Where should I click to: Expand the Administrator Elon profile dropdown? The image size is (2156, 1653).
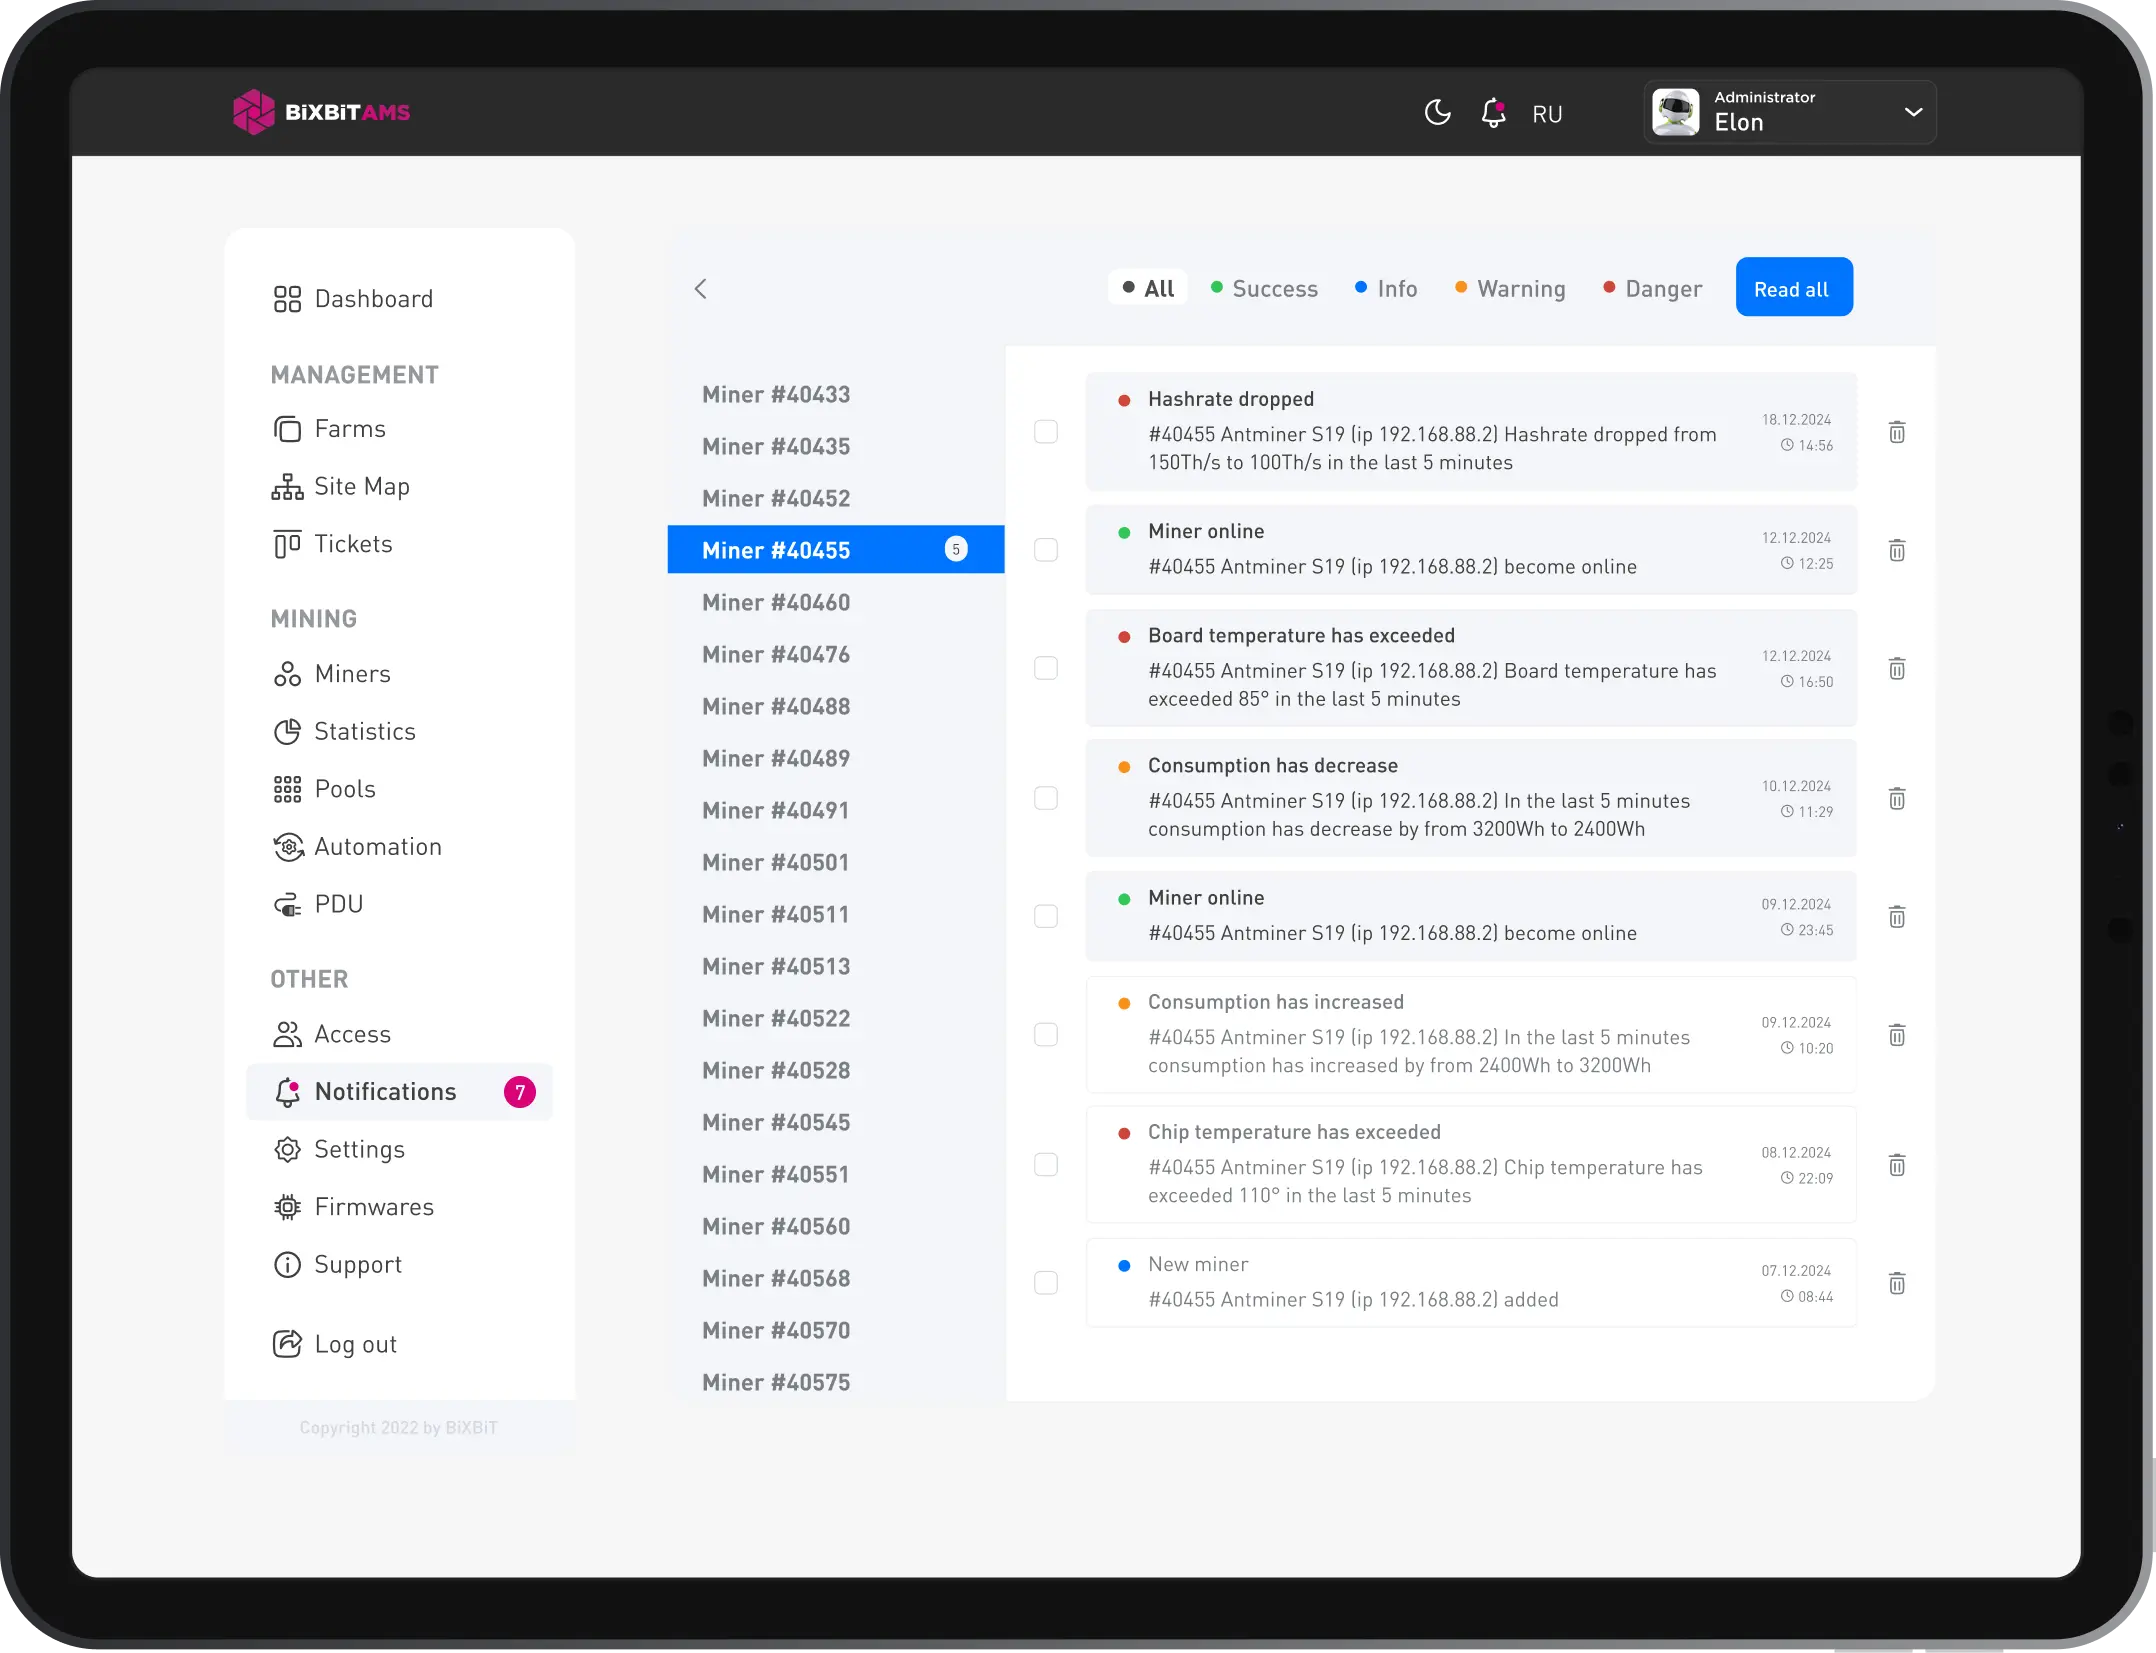(1789, 111)
